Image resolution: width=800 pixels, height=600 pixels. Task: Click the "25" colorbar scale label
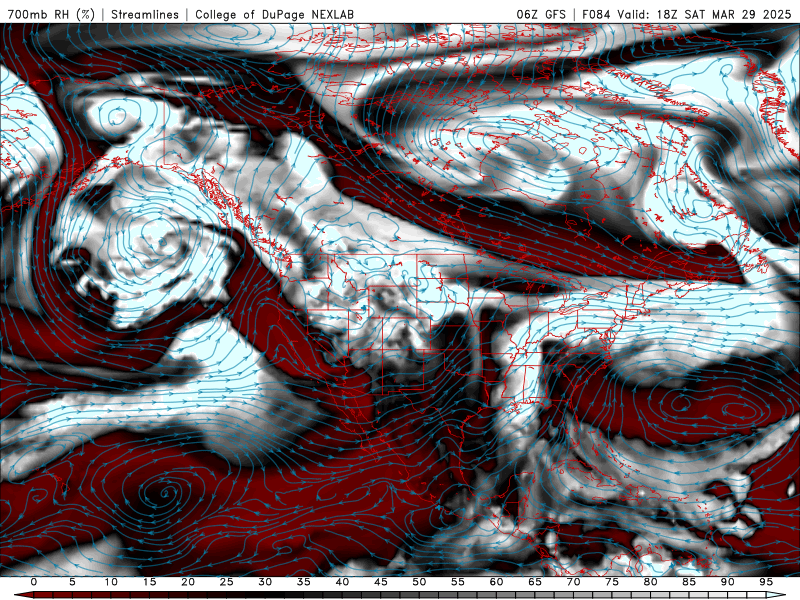[227, 582]
